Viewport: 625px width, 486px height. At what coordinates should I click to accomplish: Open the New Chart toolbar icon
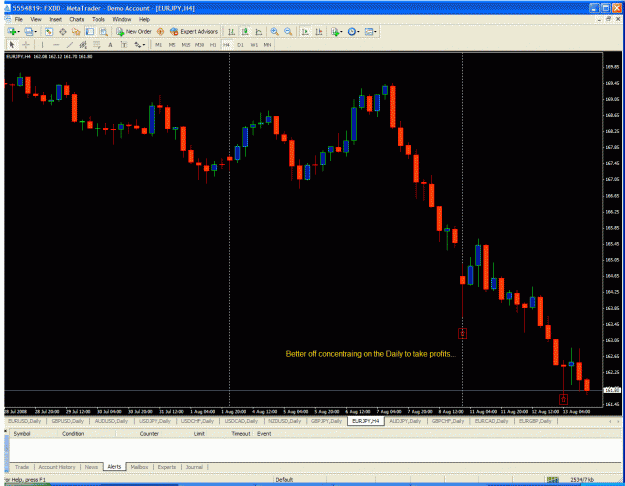(11, 31)
